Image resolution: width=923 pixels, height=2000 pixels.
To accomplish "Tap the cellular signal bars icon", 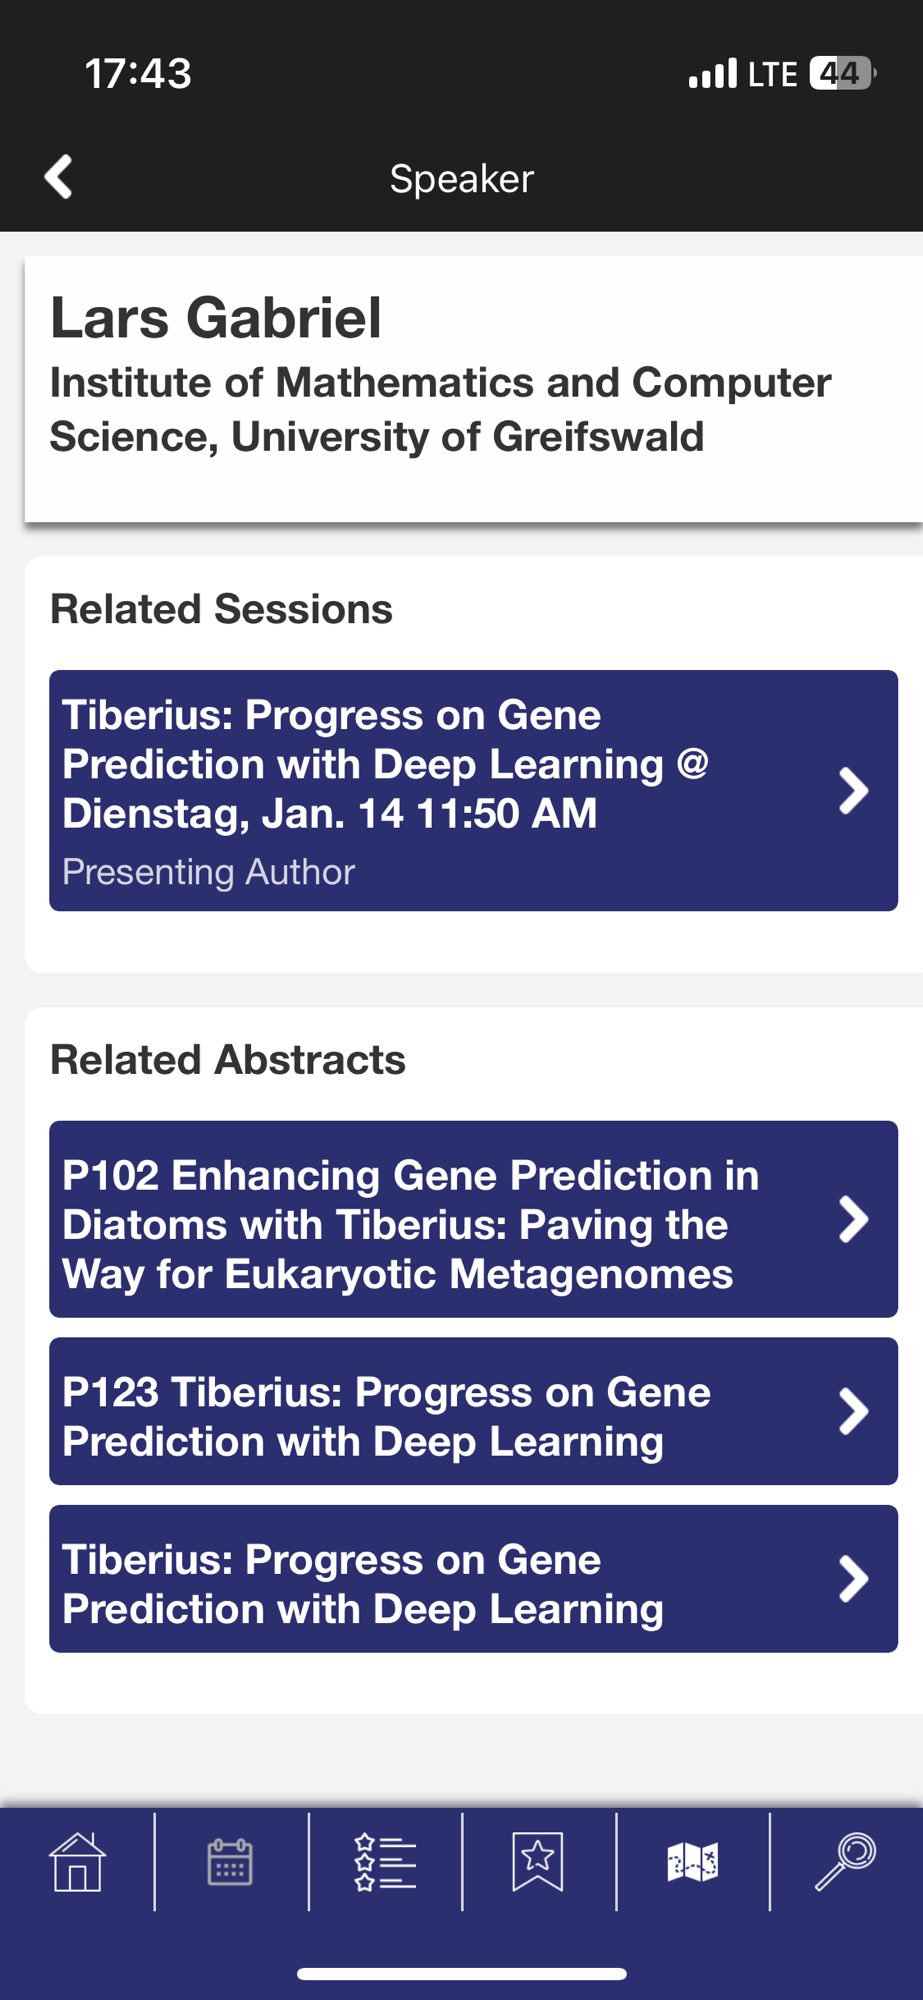I will point(712,74).
